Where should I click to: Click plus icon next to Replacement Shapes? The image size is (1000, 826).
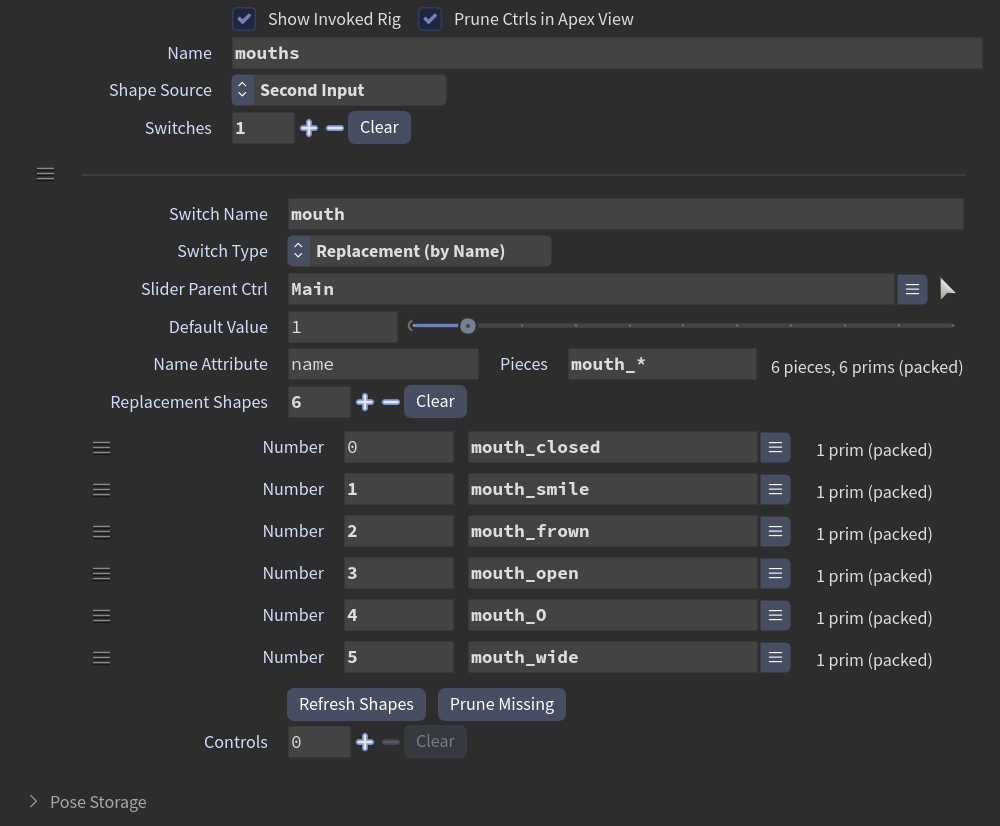coord(365,402)
